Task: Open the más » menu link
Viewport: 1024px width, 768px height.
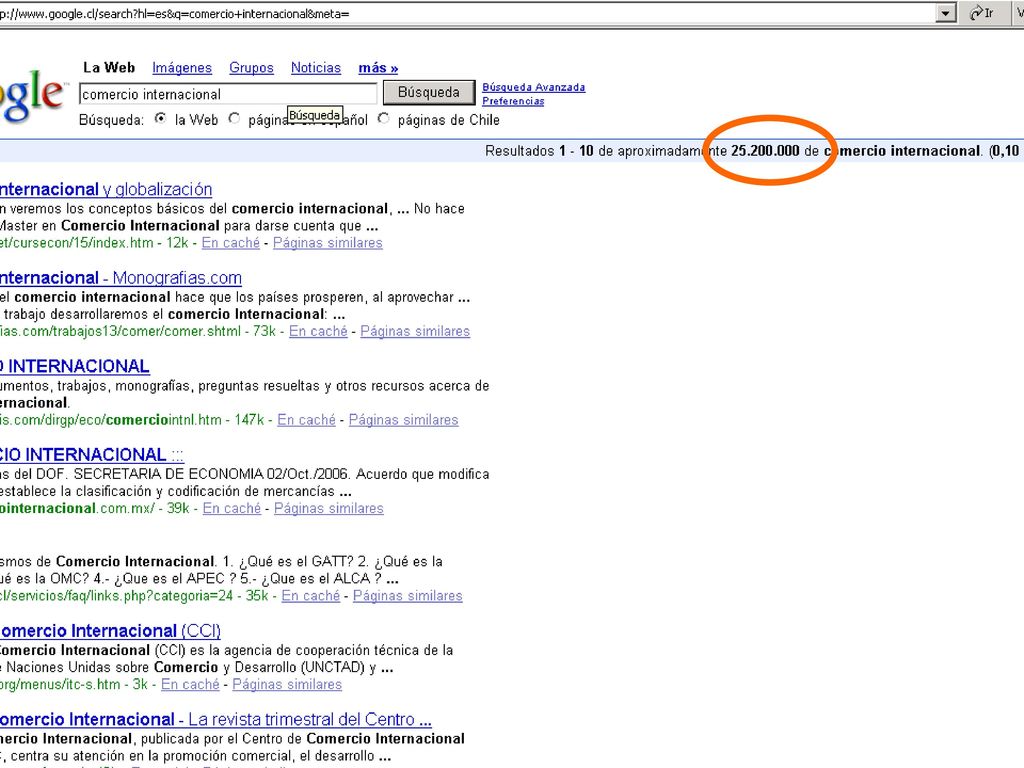Action: (x=378, y=68)
